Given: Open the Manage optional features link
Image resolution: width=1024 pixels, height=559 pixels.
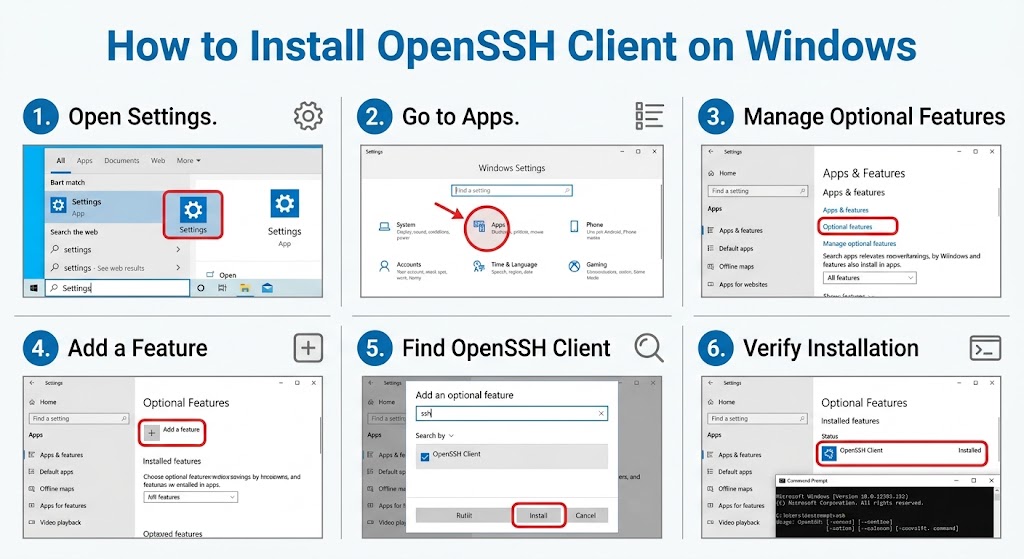Looking at the screenshot, I should 859,244.
